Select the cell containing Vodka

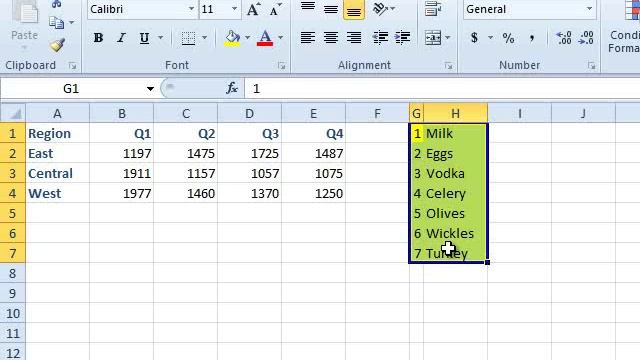coord(456,173)
